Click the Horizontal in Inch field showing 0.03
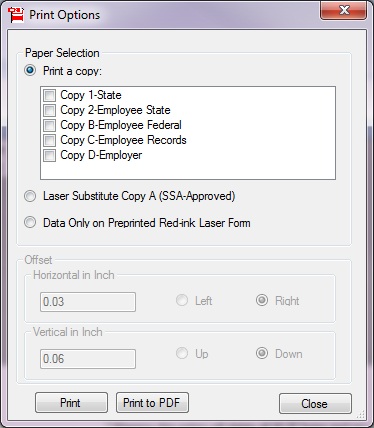Screen dimensions: 374x428 pyautogui.click(x=88, y=302)
